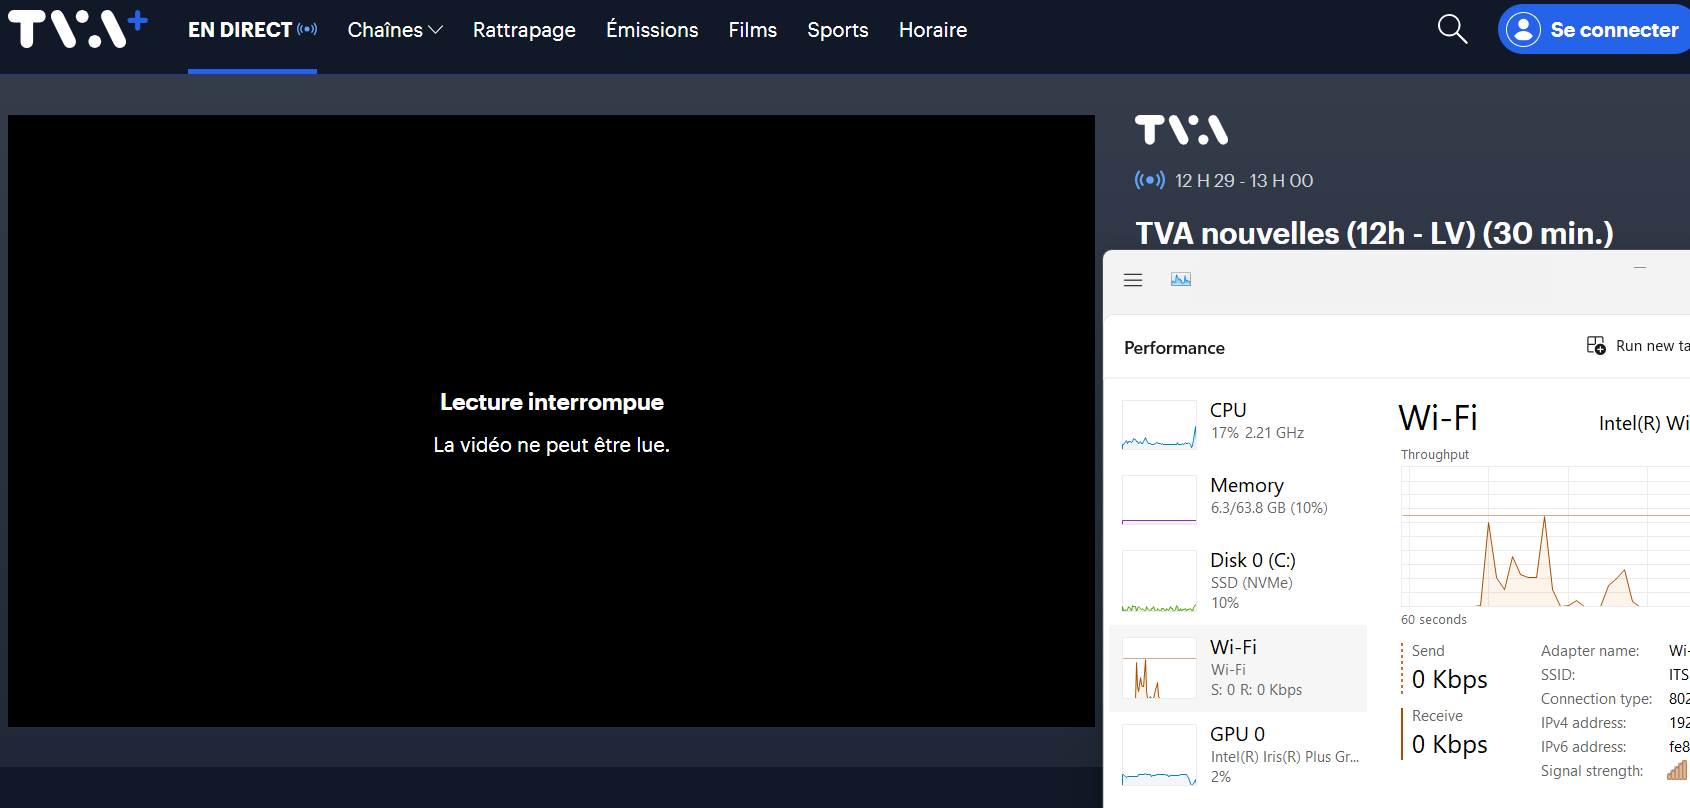Click the TVA+ logo in the header
Image resolution: width=1690 pixels, height=808 pixels.
(x=77, y=30)
